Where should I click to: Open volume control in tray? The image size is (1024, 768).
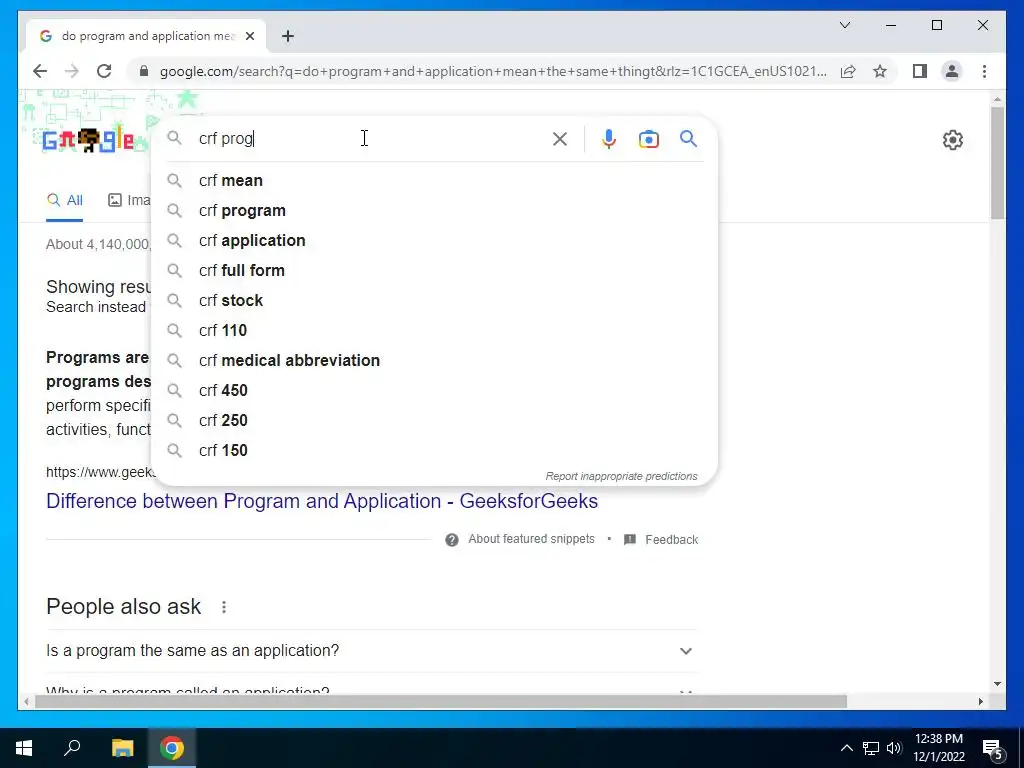pyautogui.click(x=894, y=748)
